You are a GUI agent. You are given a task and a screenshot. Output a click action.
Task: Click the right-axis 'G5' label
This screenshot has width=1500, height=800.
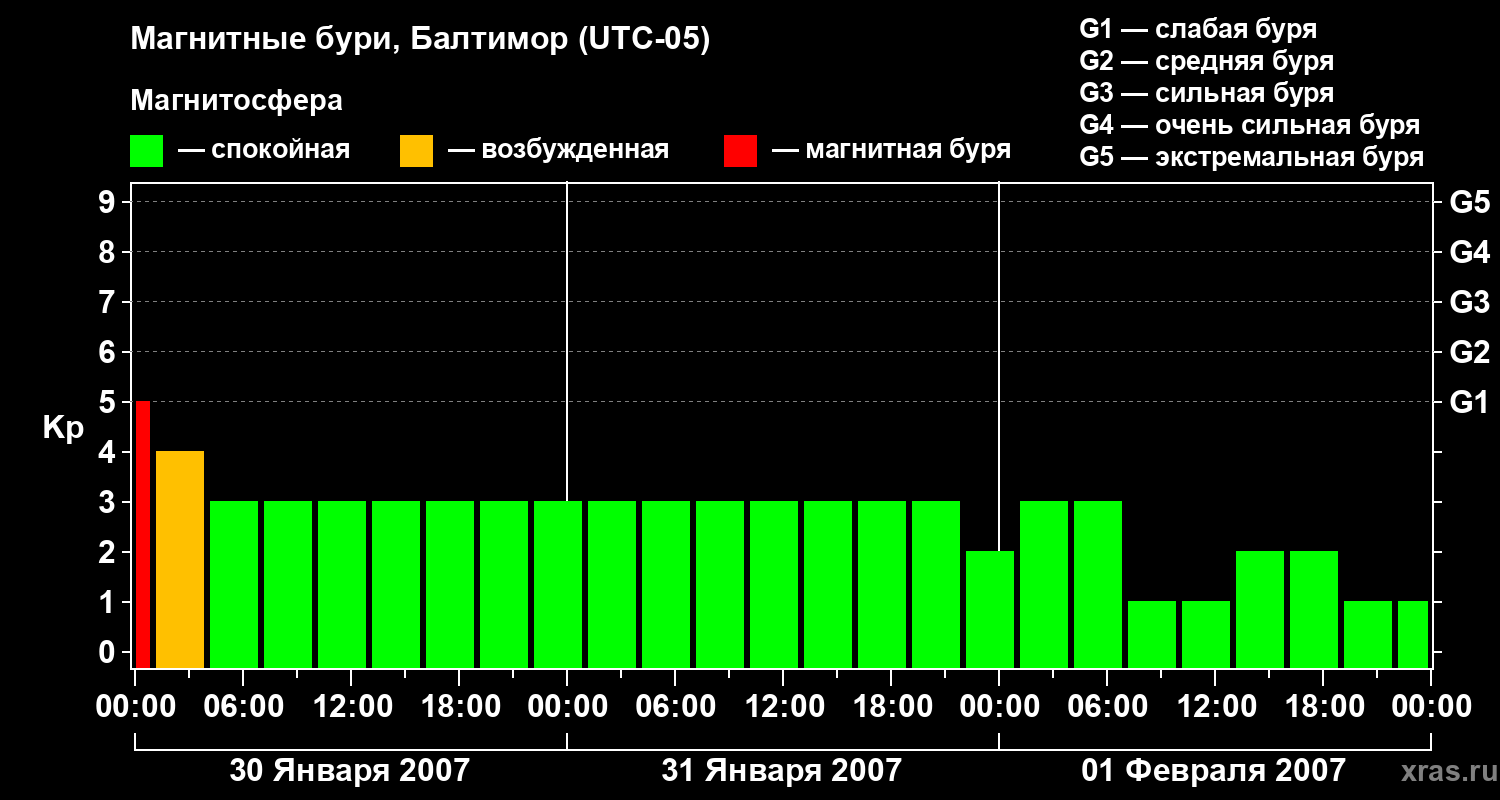coord(1469,202)
